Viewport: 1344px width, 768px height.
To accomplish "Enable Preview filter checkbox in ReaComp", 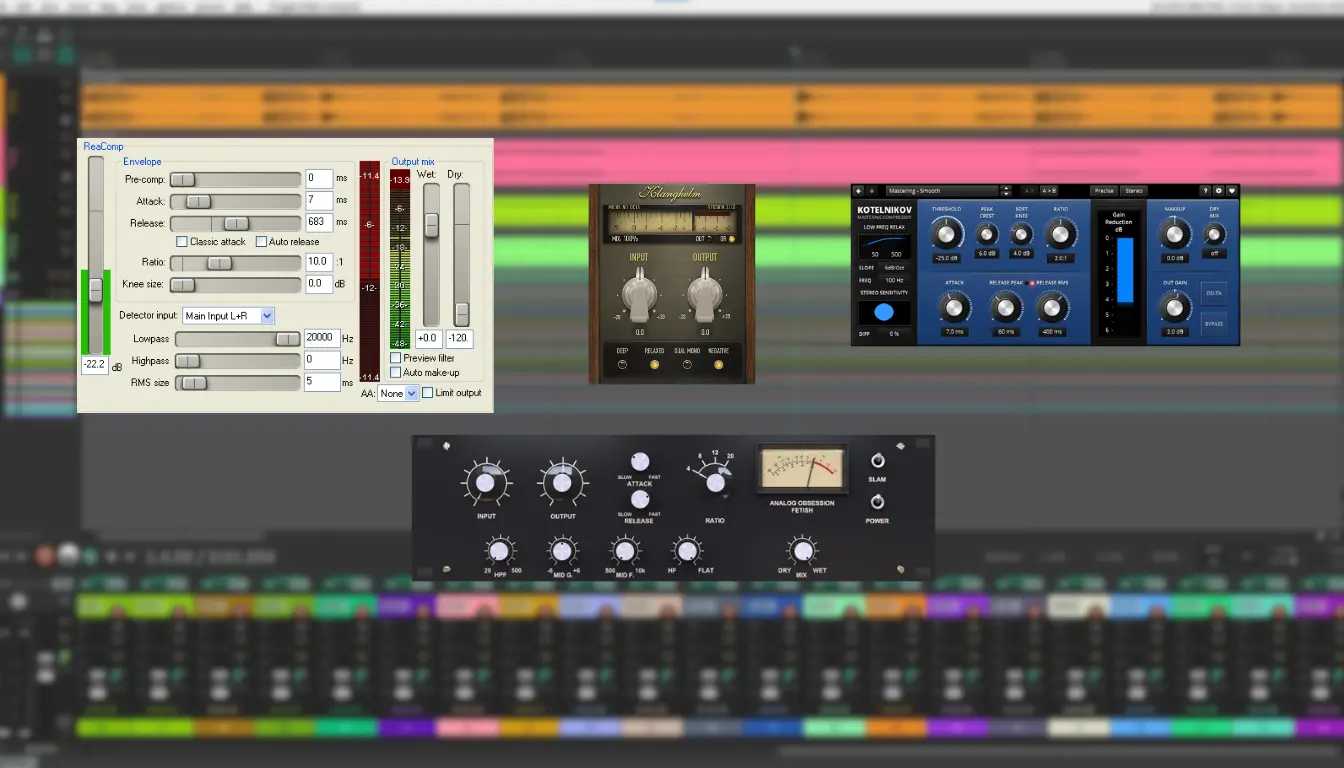I will pos(396,358).
